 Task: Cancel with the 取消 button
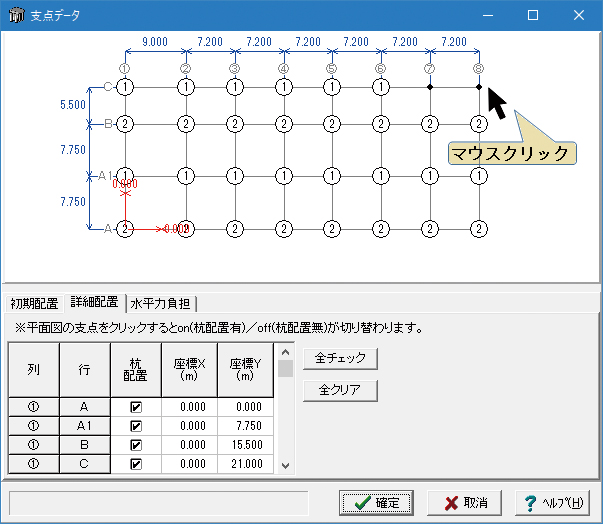coord(465,502)
